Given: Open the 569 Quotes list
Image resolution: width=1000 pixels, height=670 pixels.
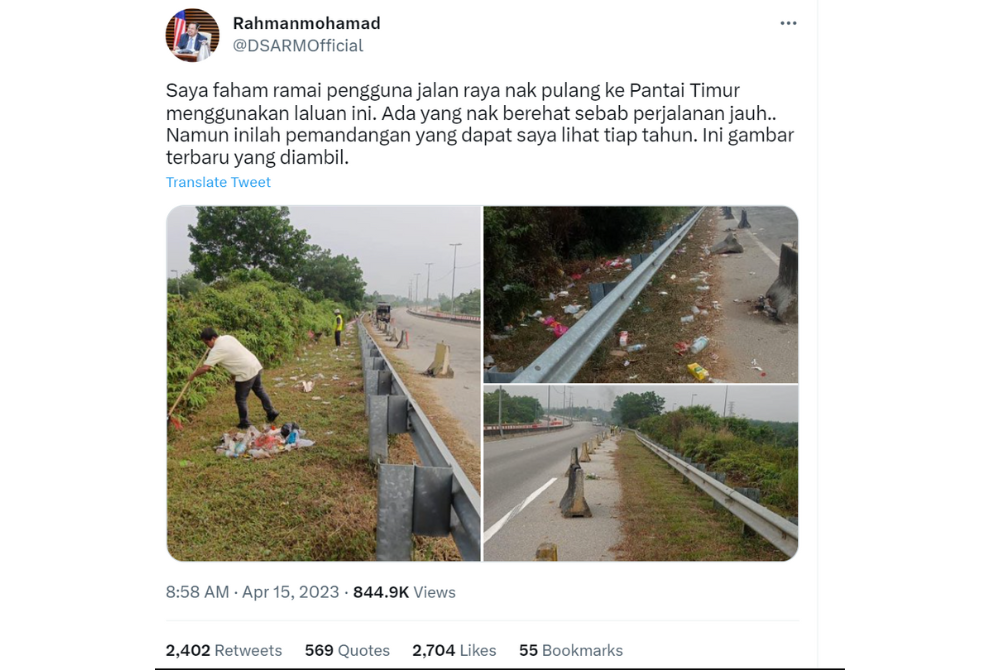Looking at the screenshot, I should (x=346, y=650).
